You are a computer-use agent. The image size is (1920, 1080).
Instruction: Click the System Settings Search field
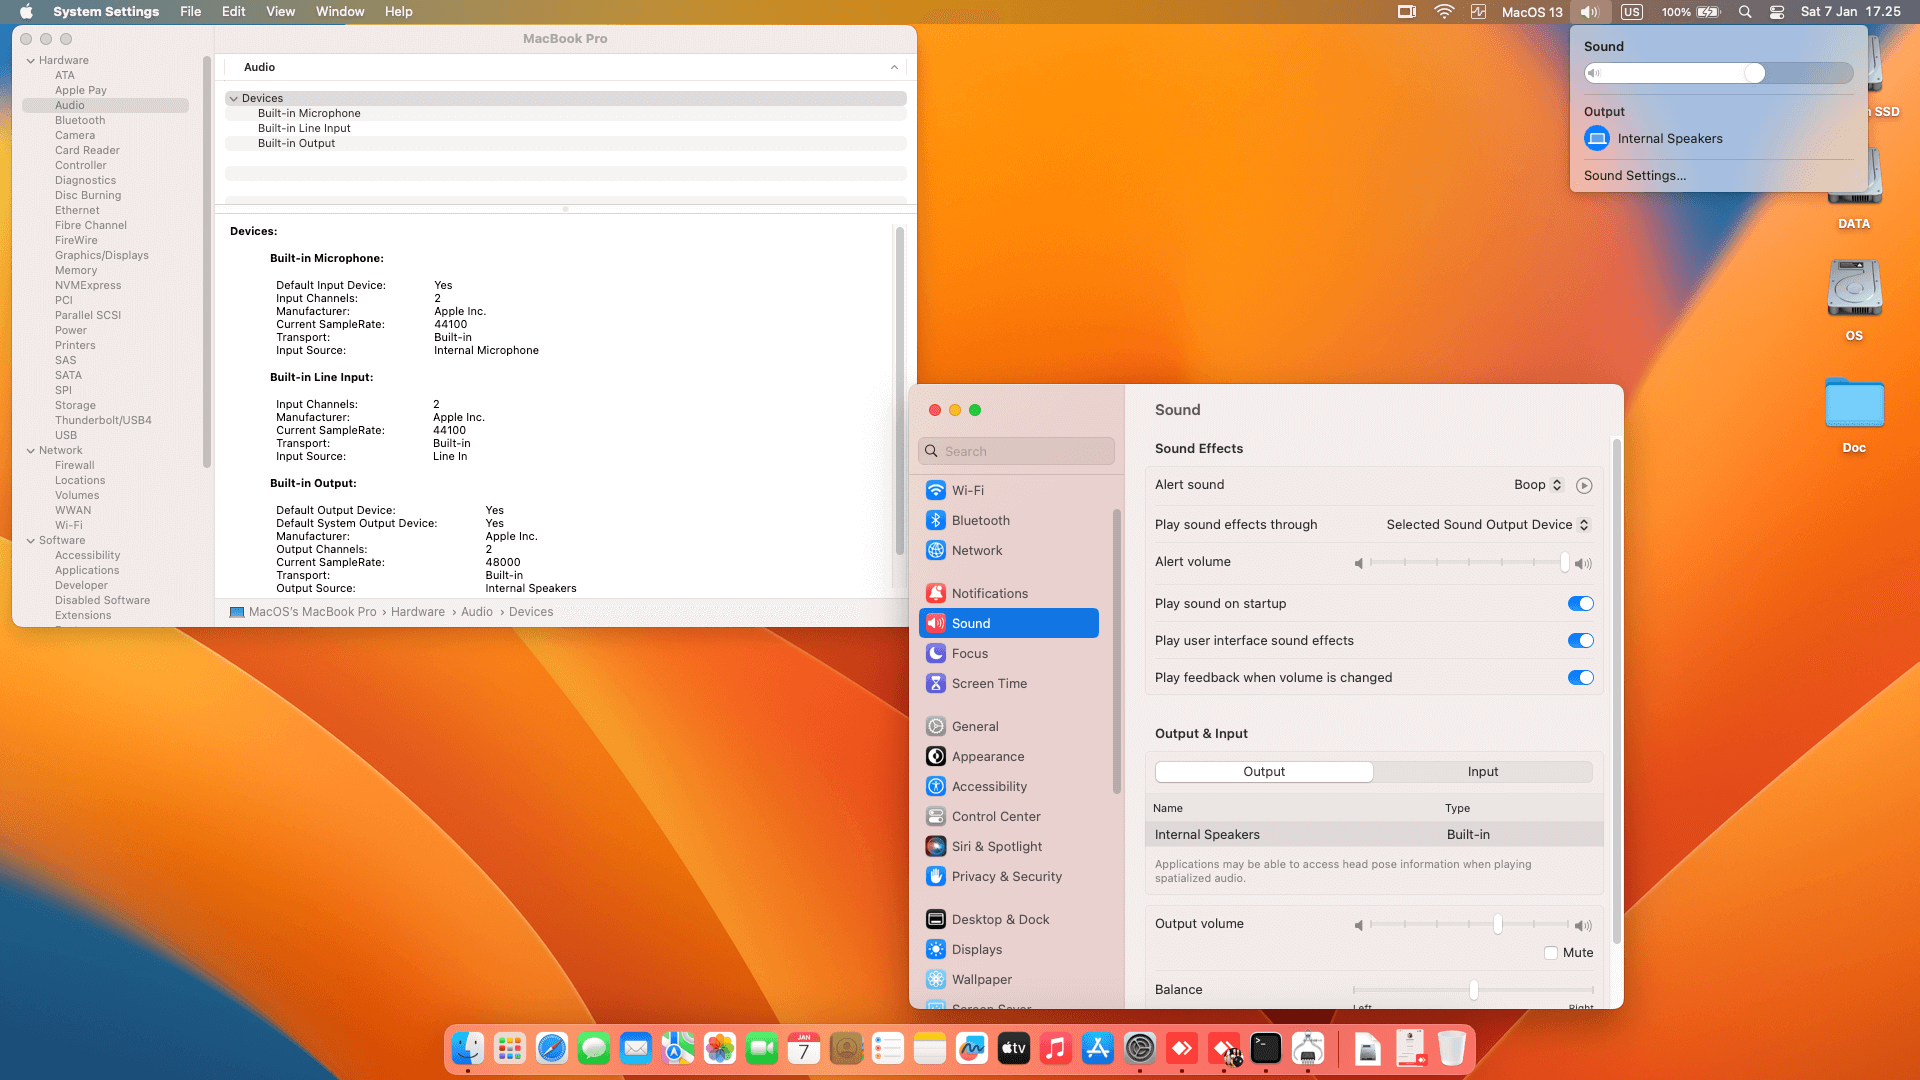coord(1016,451)
